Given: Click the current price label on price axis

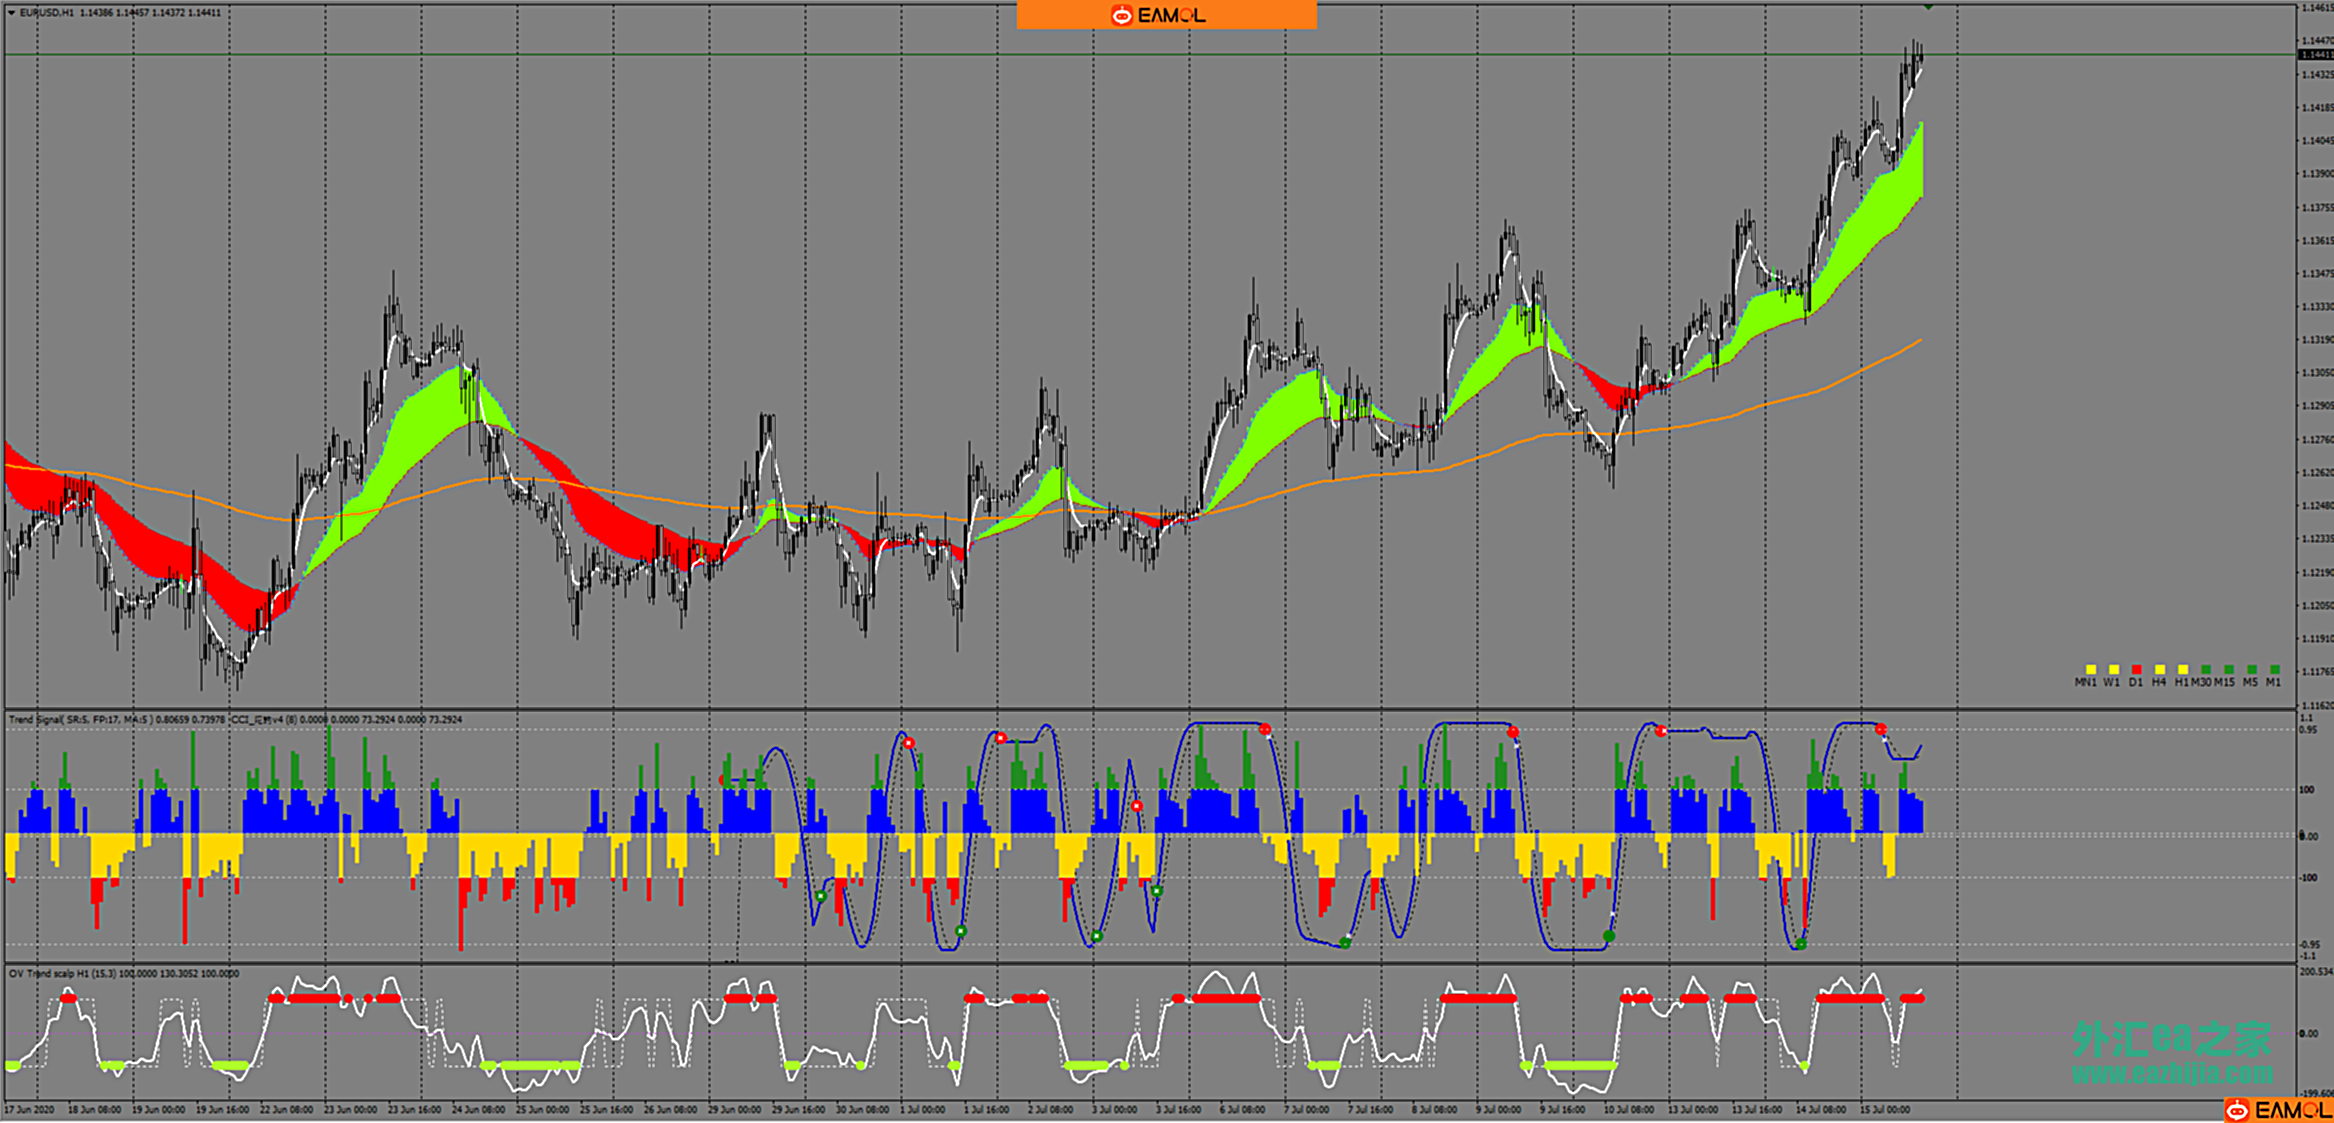Looking at the screenshot, I should click(x=2315, y=55).
